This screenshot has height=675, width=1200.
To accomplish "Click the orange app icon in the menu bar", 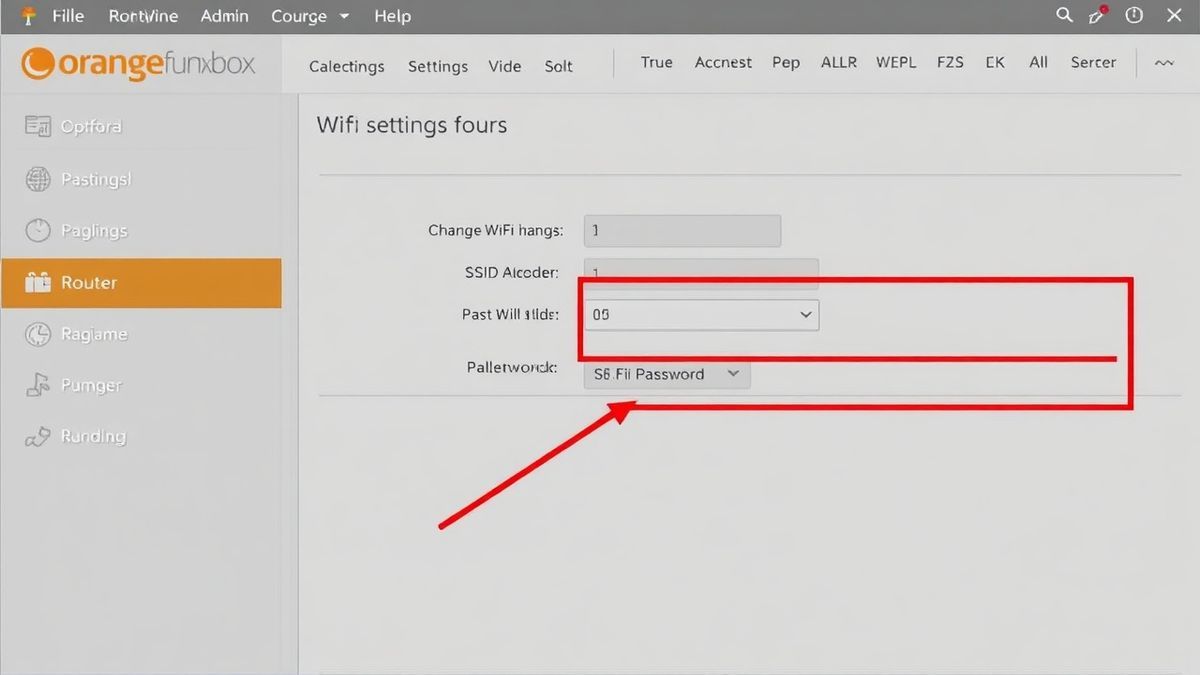I will (x=27, y=16).
